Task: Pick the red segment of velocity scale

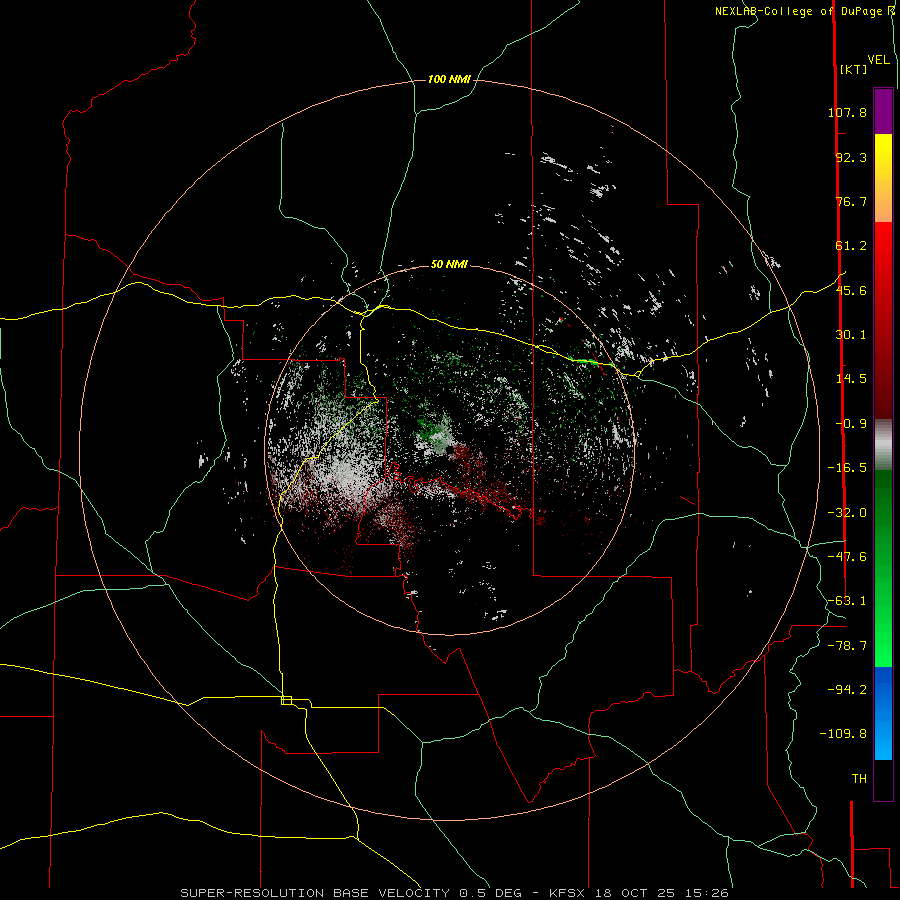Action: pos(883,320)
